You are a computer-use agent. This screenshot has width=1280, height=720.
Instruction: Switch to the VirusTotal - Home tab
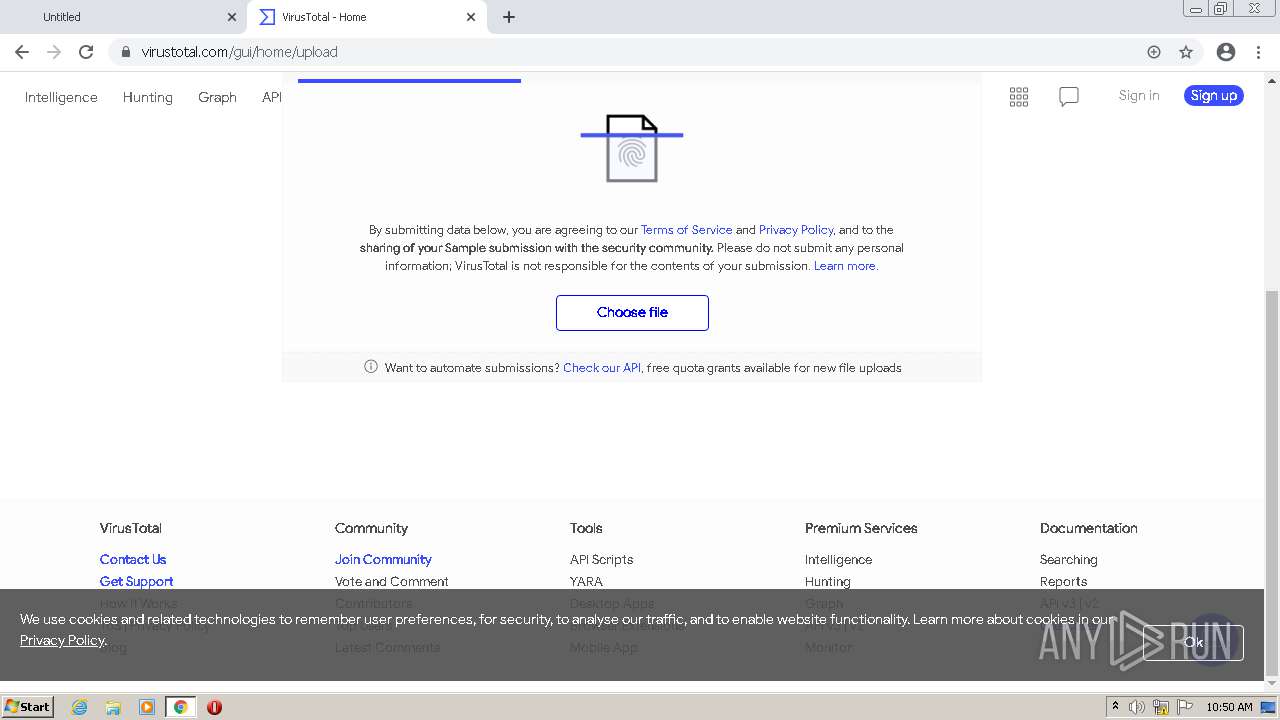(x=368, y=17)
